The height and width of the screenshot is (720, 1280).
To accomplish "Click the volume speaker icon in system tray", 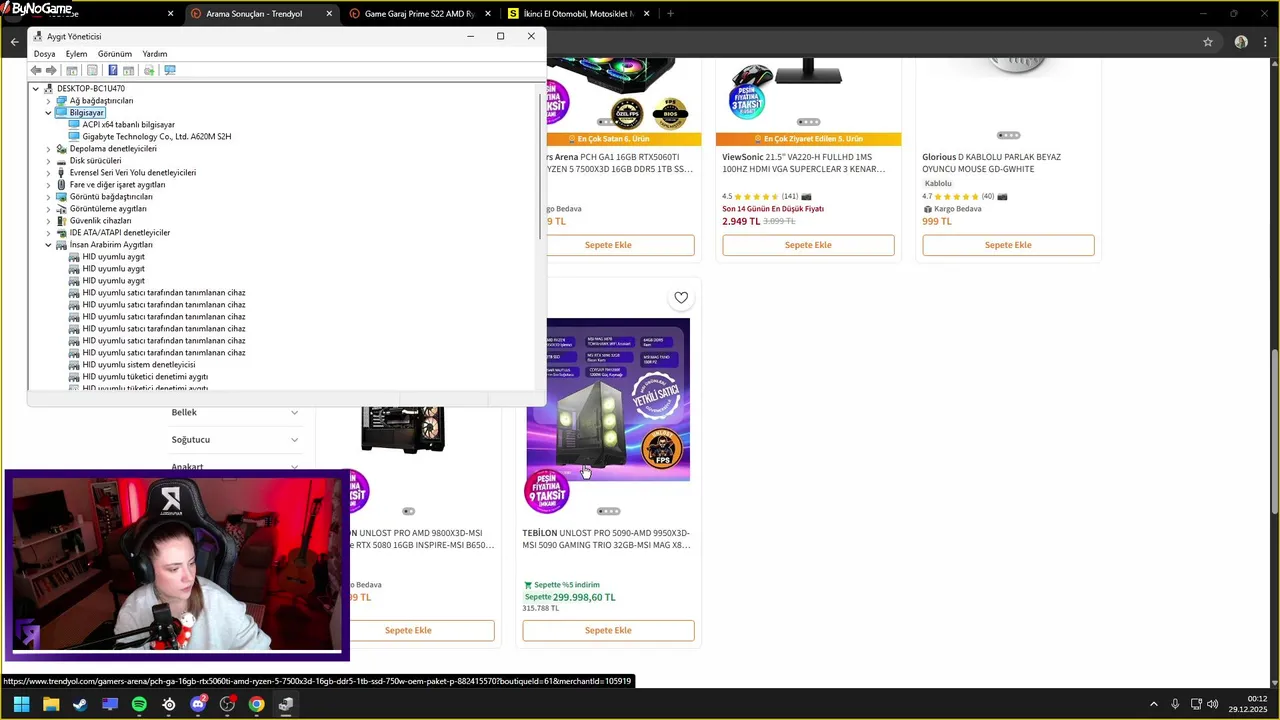I will coord(1213,704).
